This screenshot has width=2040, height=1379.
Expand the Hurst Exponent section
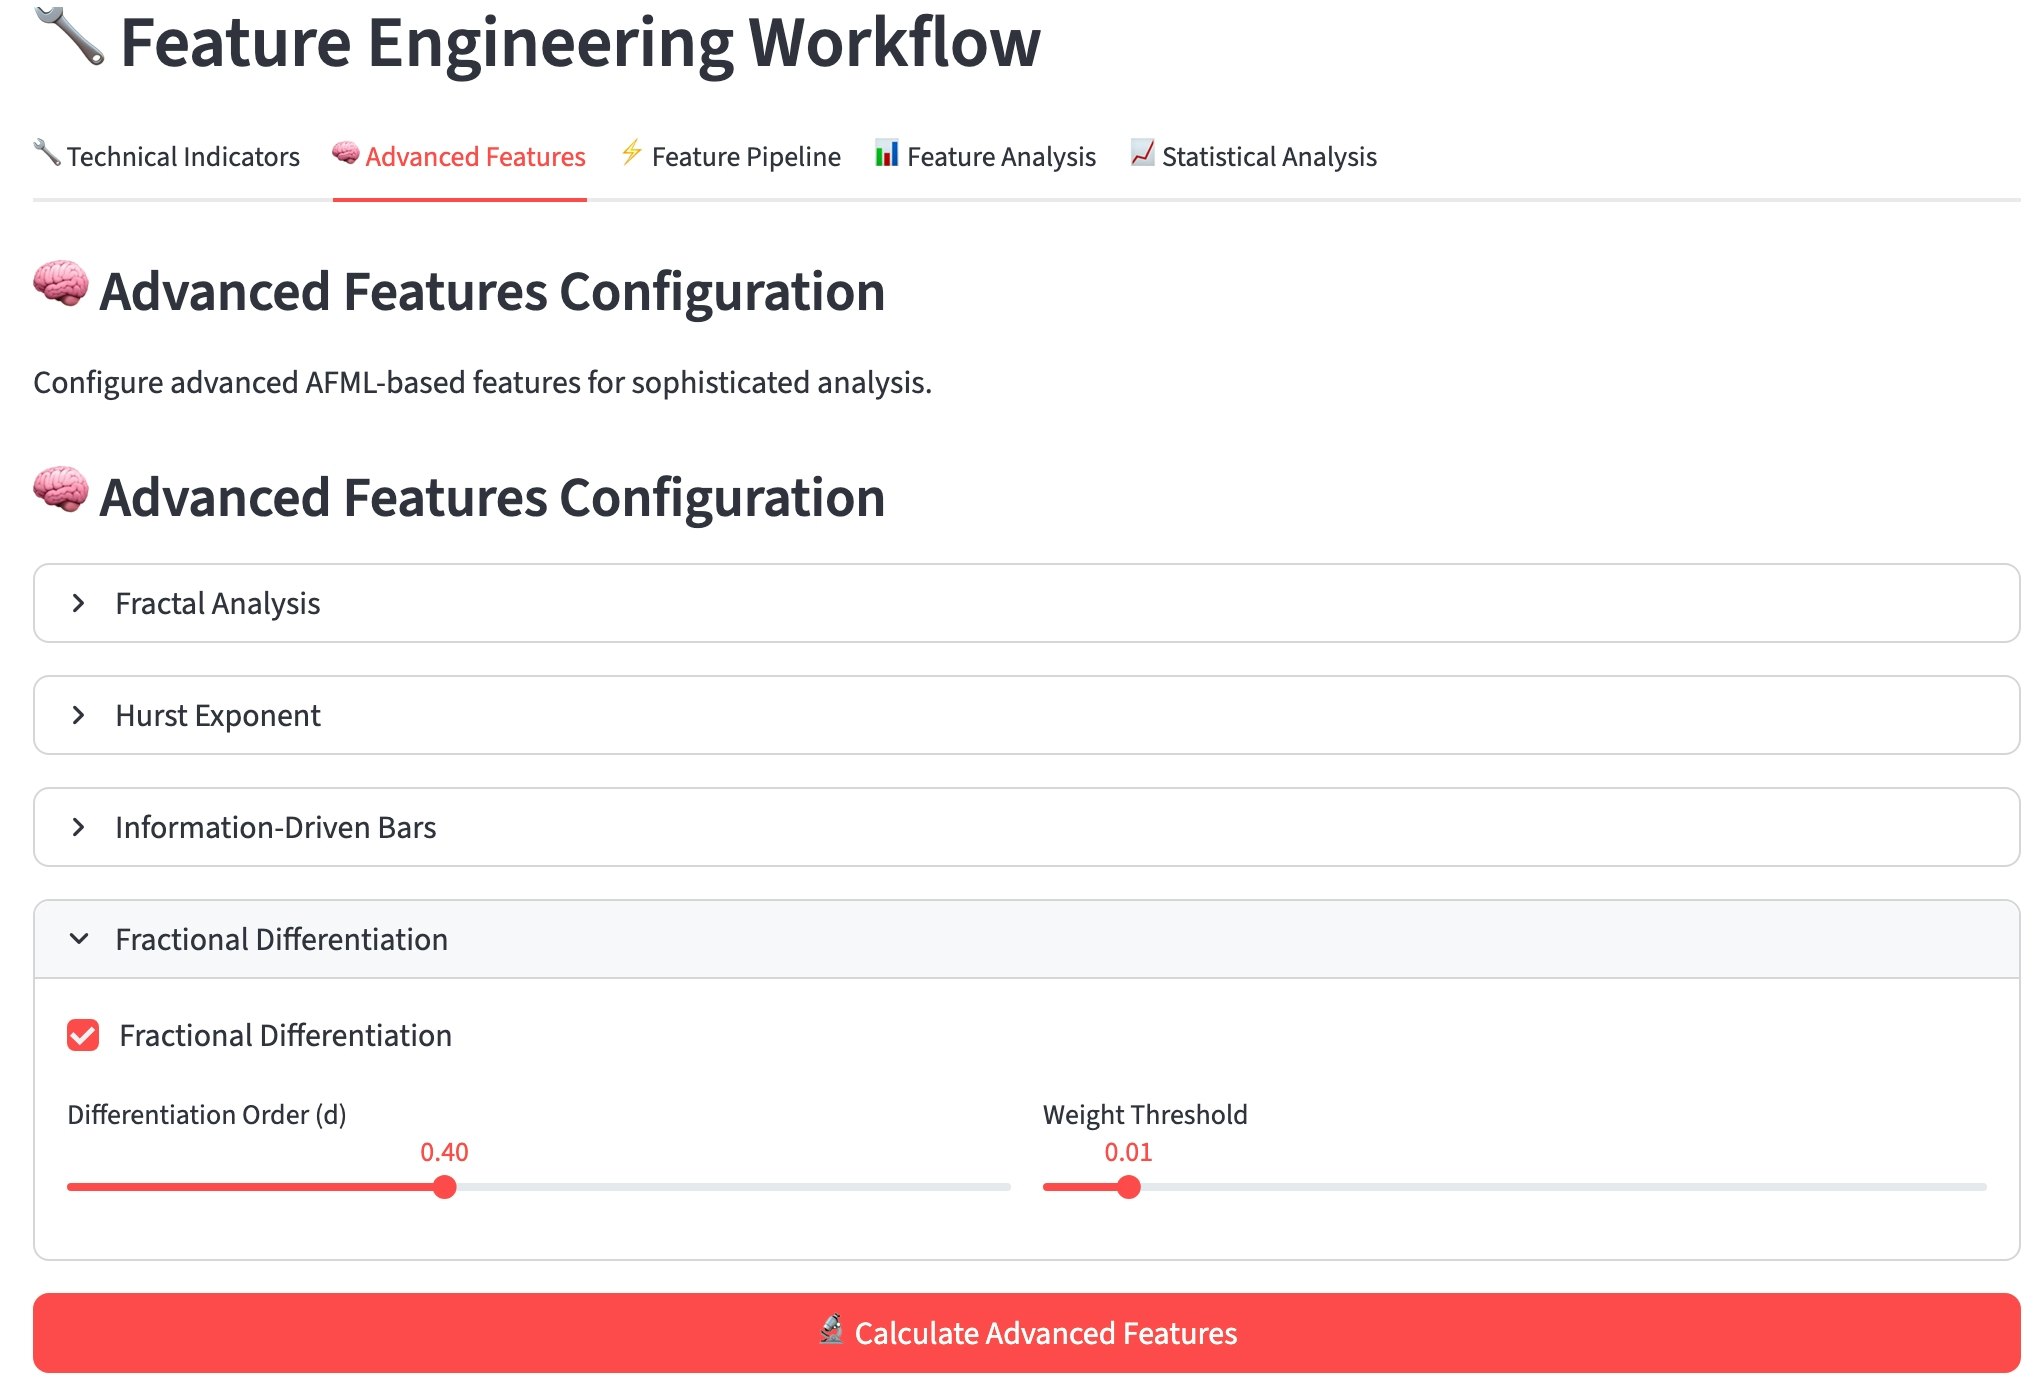[217, 714]
